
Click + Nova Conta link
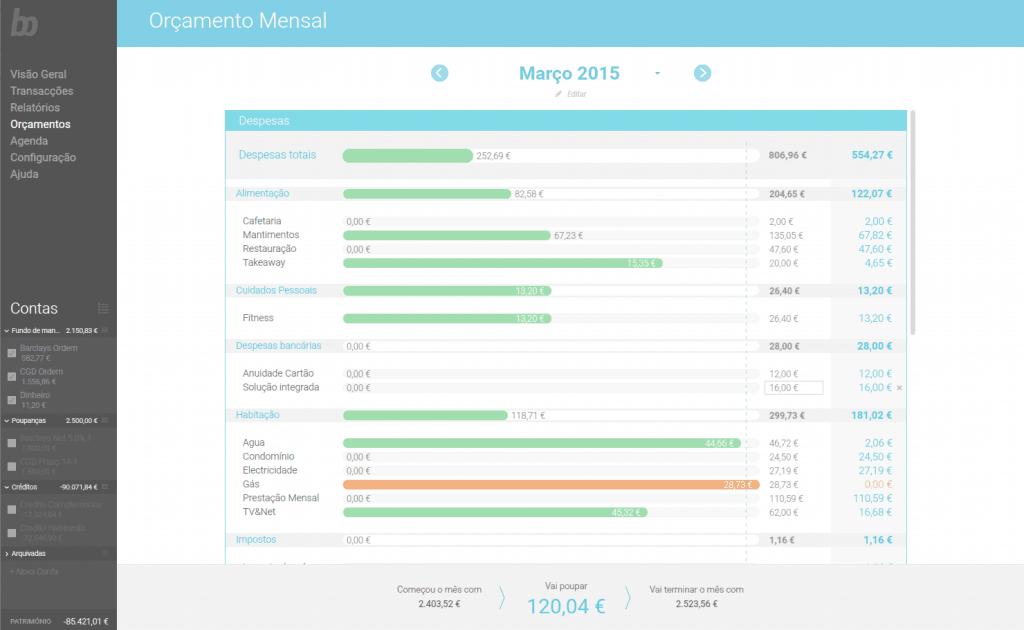(34, 572)
